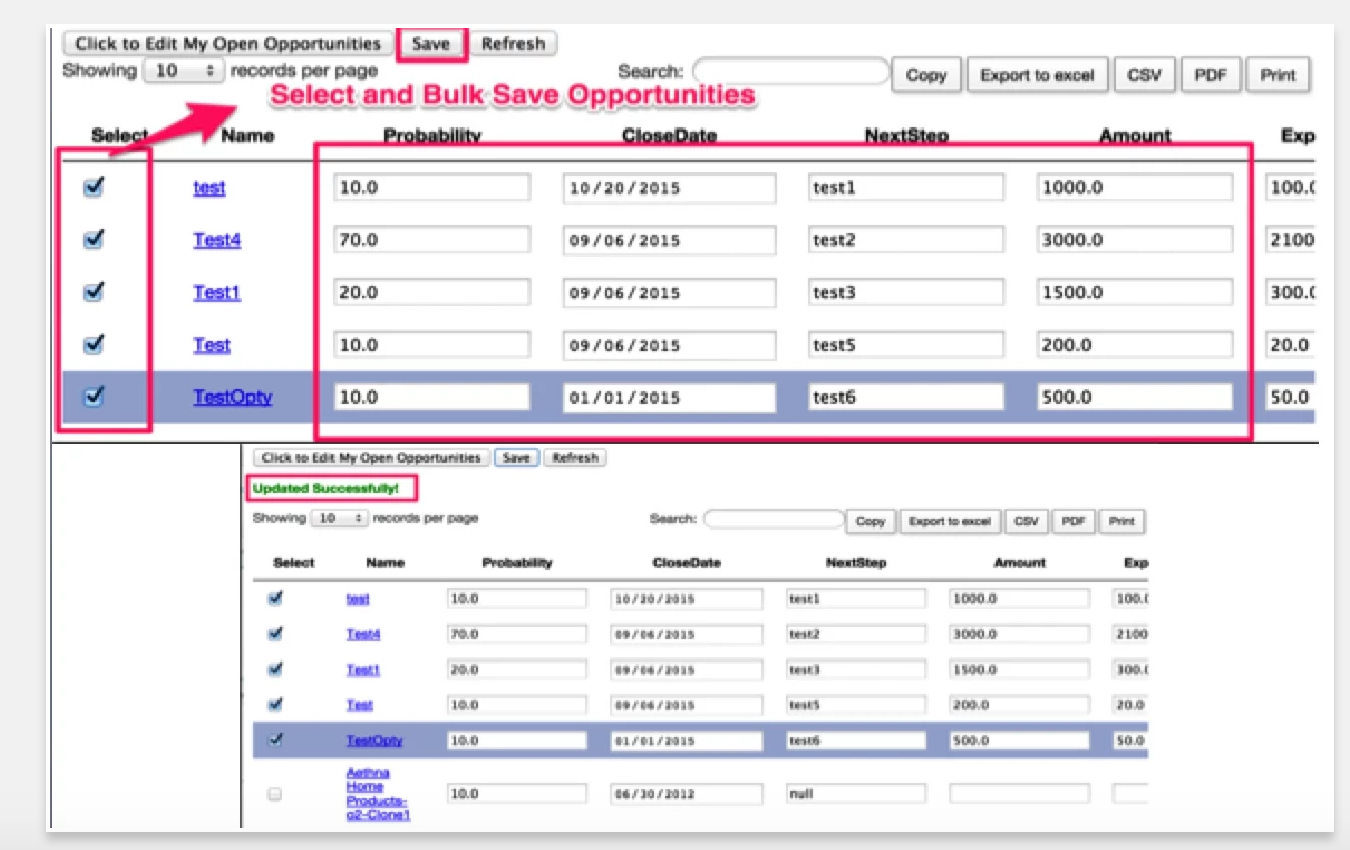
Task: Edit Amount field 3000.0 in lower view
Action: point(1020,634)
